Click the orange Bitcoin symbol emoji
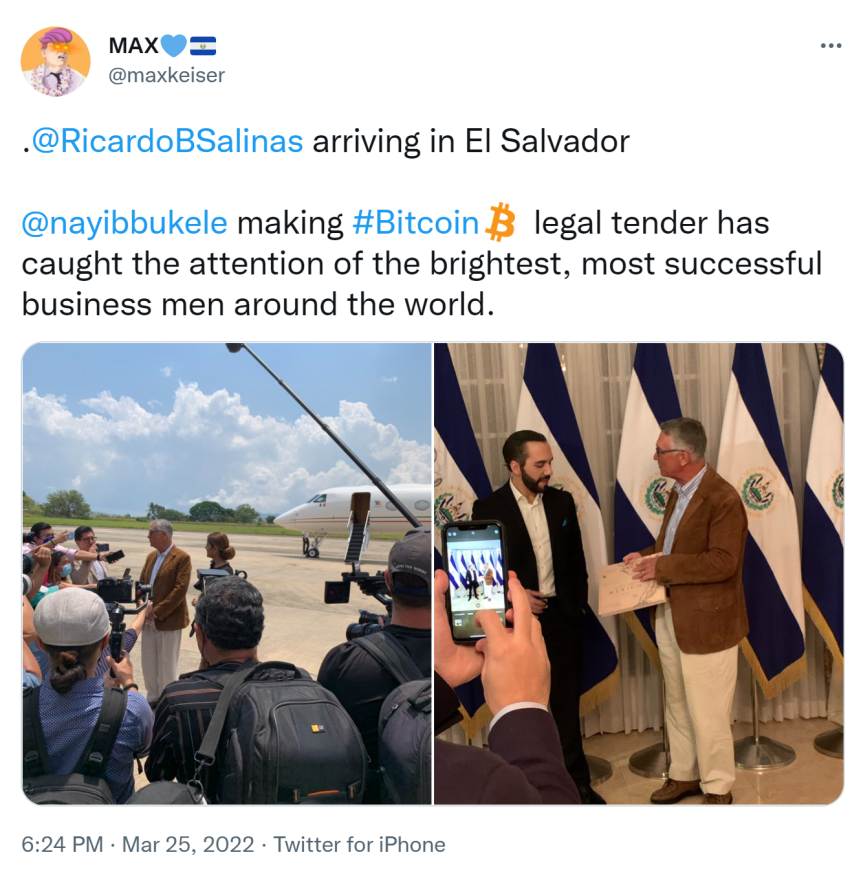The height and width of the screenshot is (881, 861). point(500,222)
